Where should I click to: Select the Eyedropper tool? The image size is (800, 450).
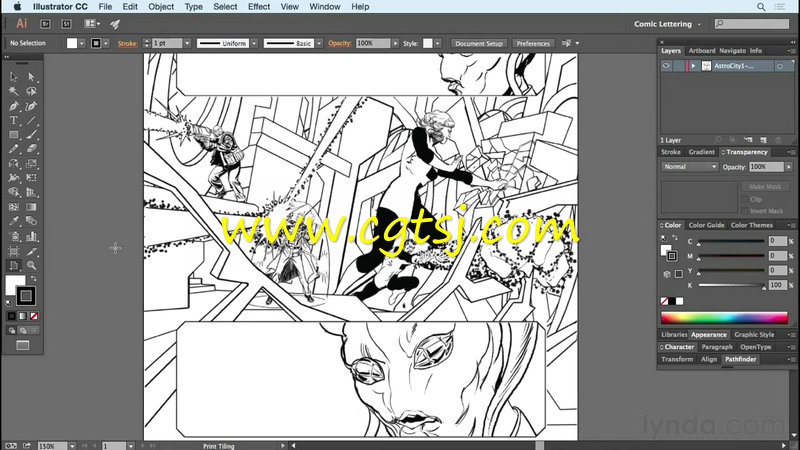click(14, 221)
